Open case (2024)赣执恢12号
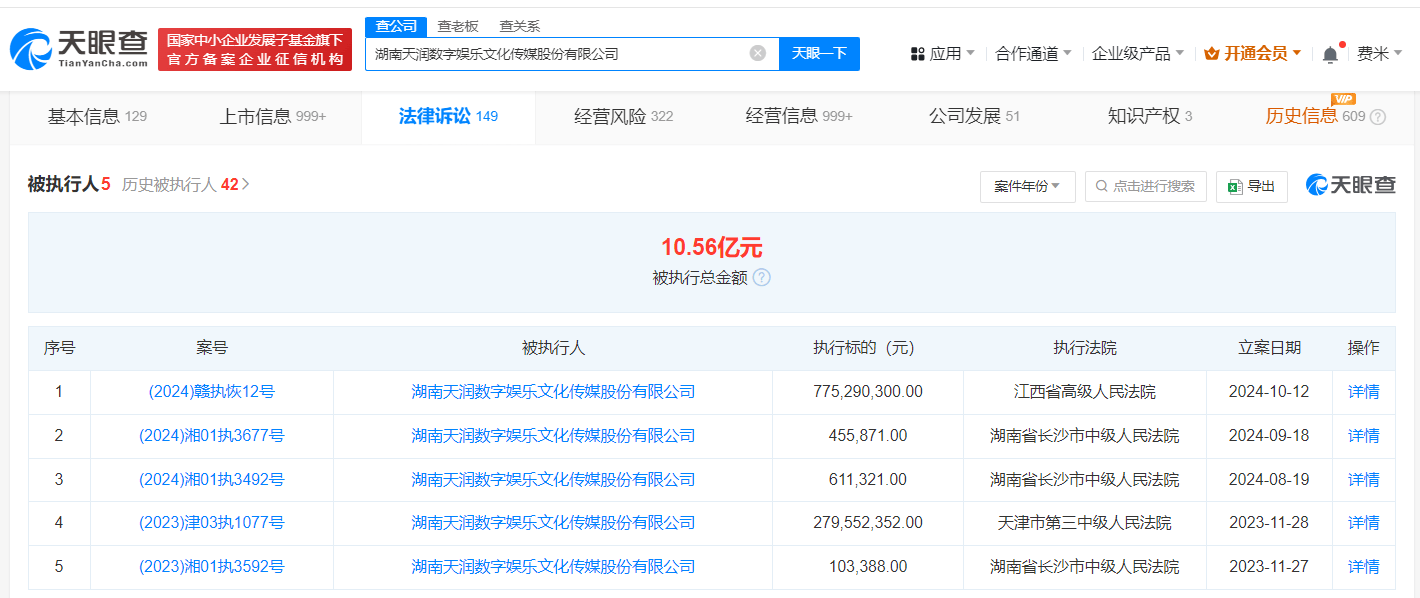This screenshot has height=598, width=1420. click(212, 392)
